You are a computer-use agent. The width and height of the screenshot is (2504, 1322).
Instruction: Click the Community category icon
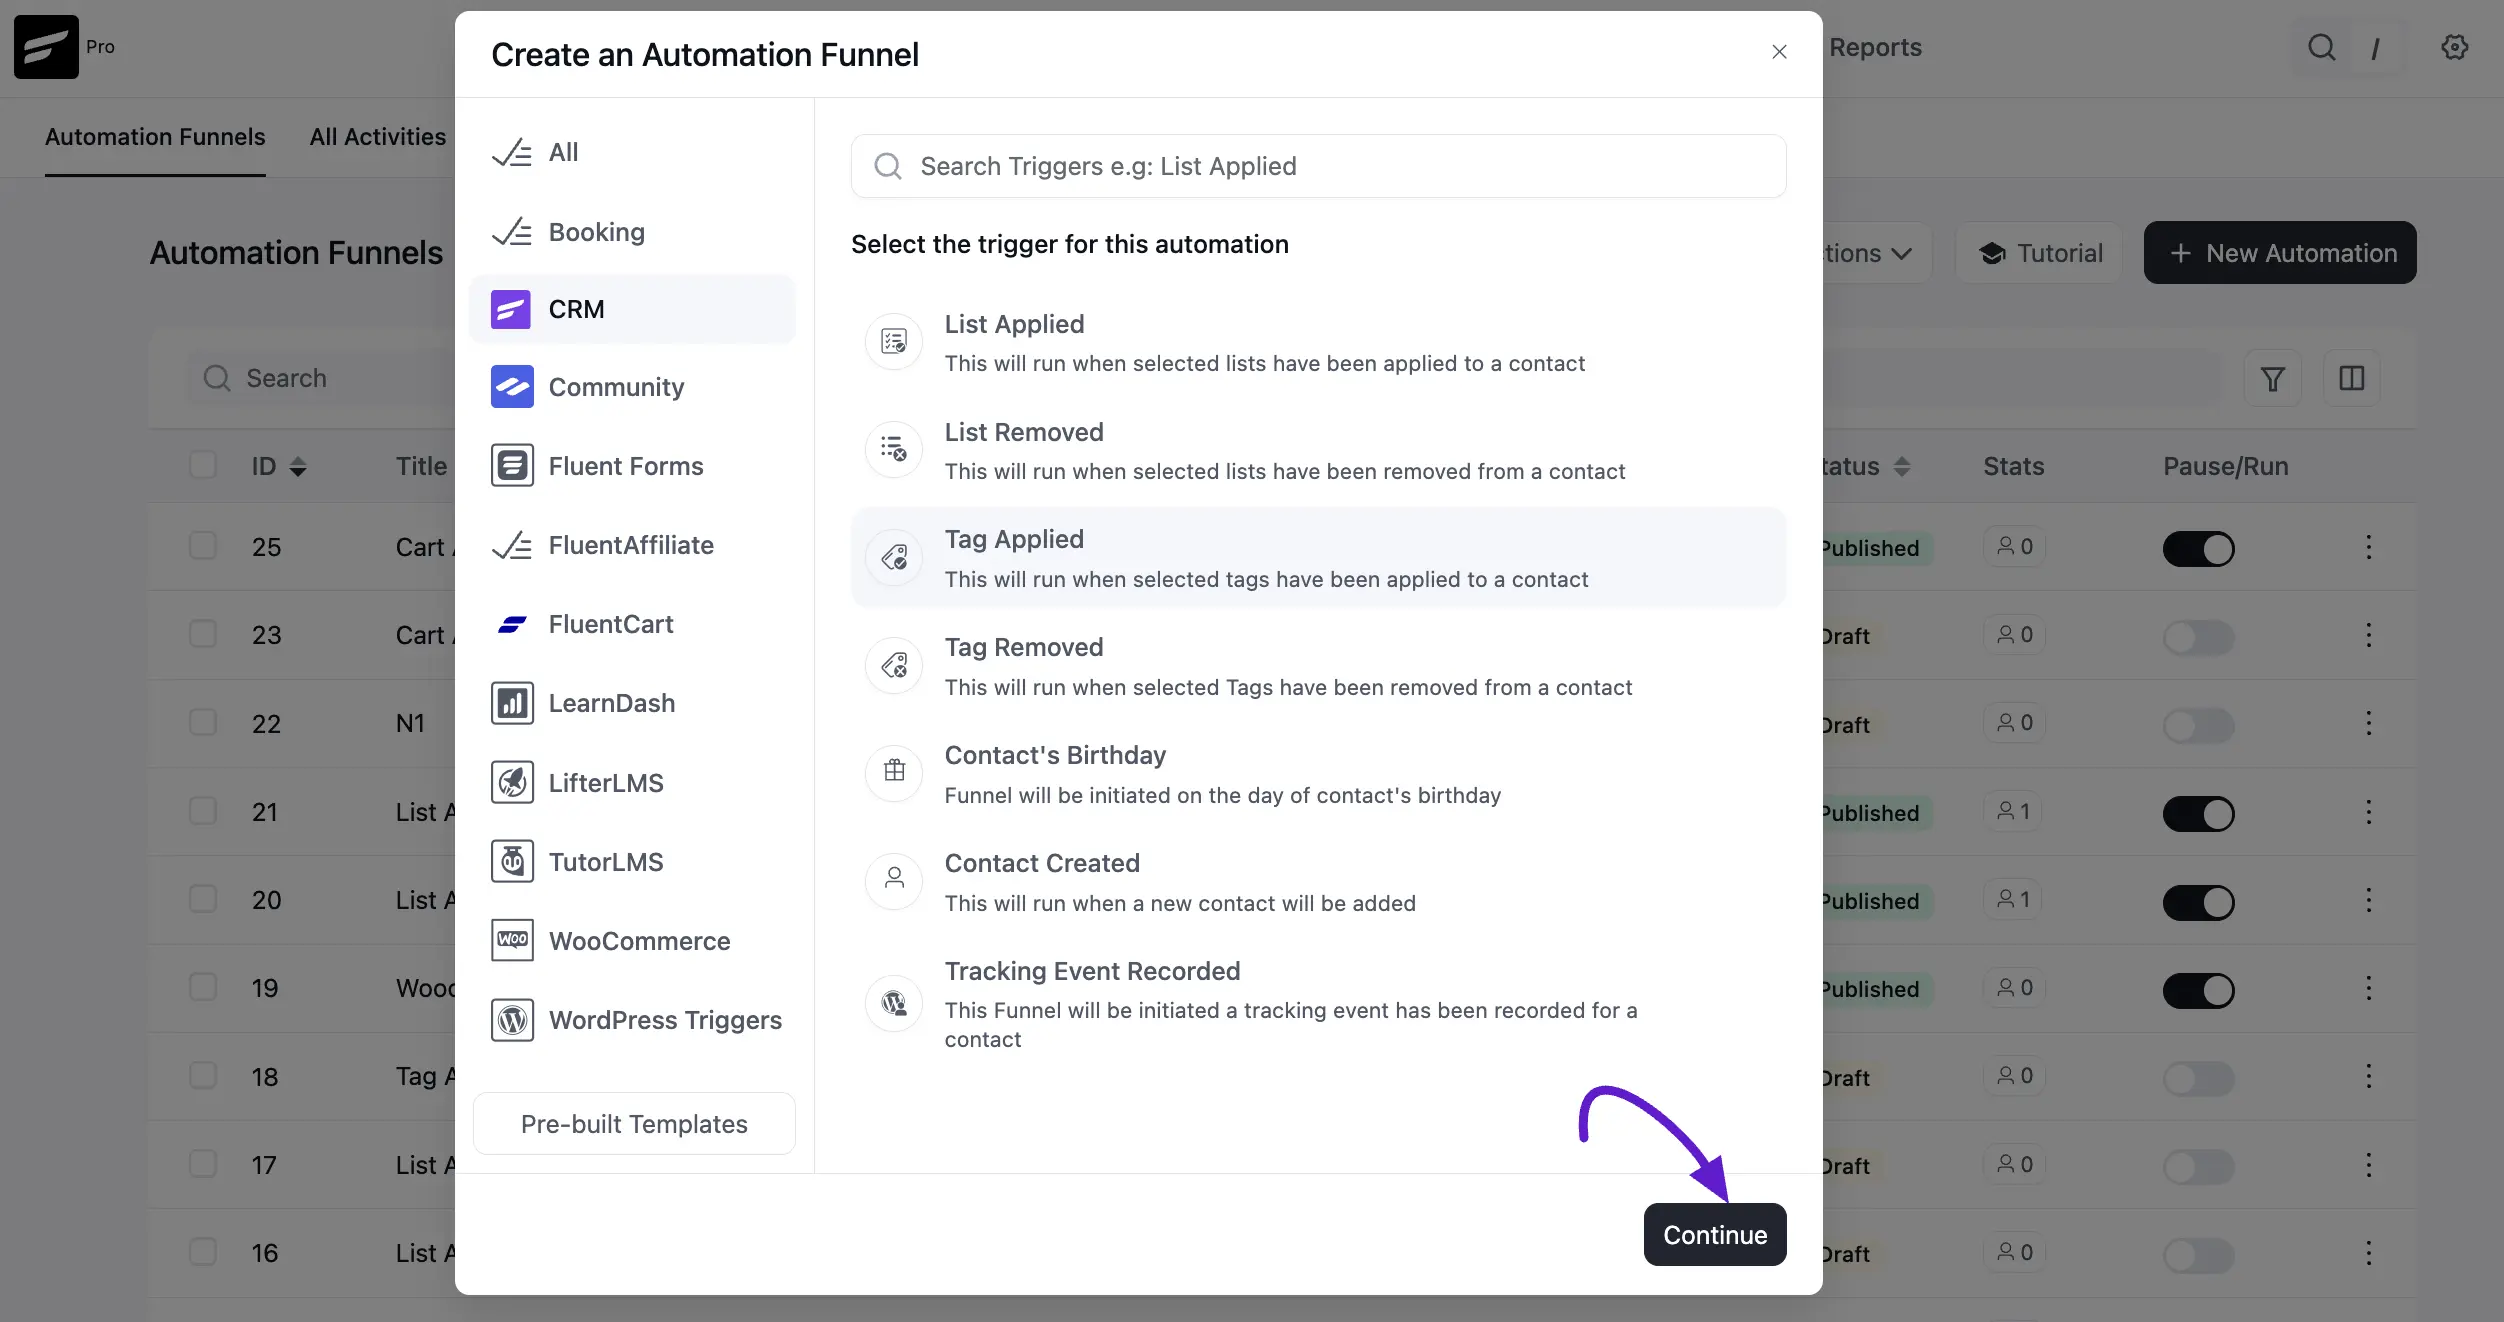point(512,387)
